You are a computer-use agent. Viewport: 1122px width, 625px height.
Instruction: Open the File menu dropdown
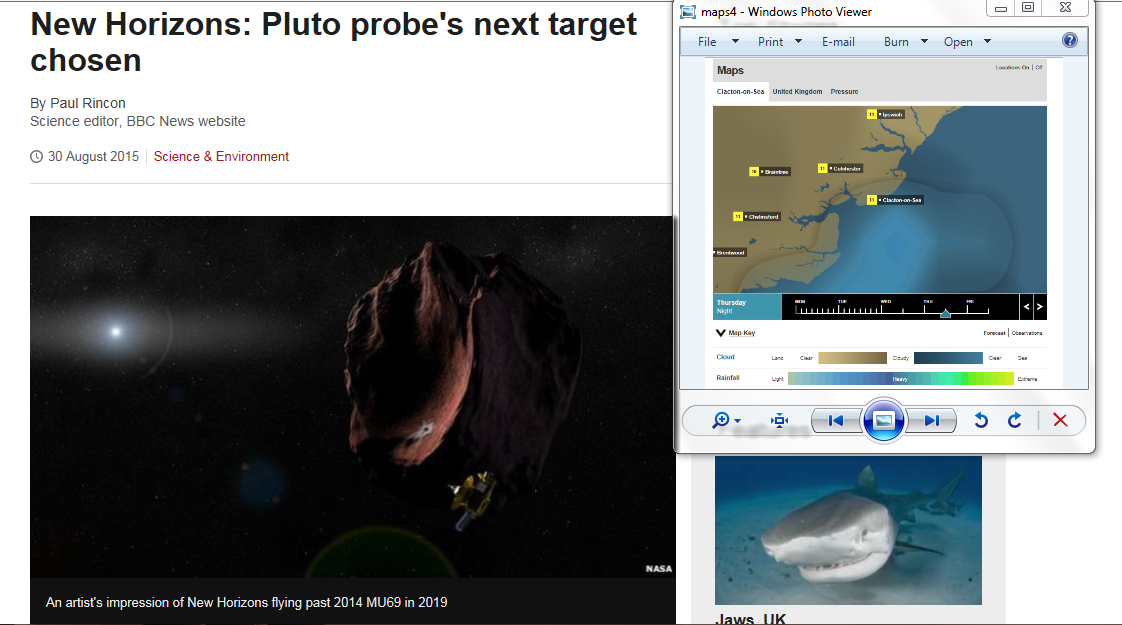point(718,42)
